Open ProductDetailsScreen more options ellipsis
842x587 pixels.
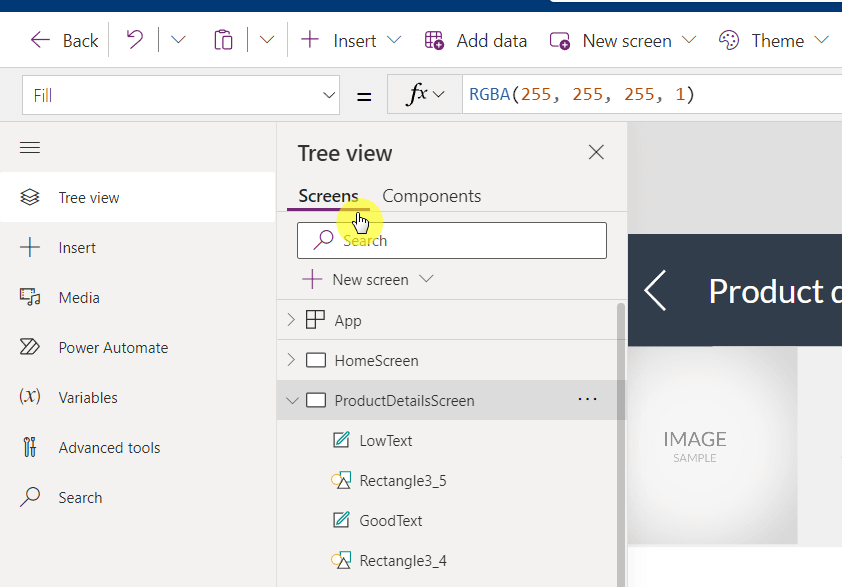click(587, 400)
